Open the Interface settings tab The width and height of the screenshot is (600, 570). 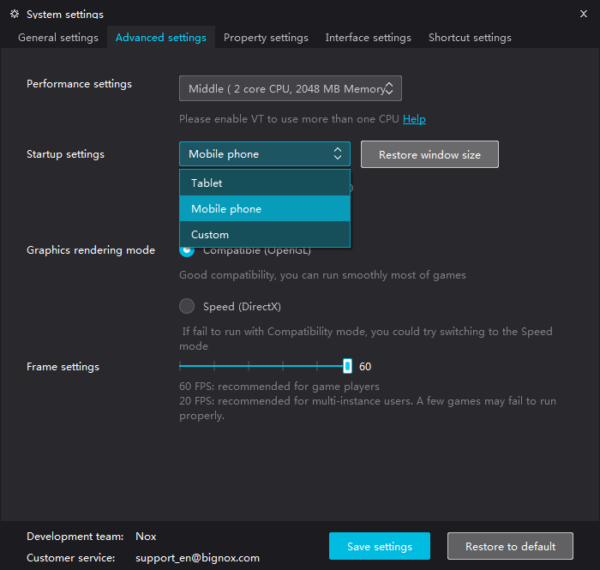point(368,38)
